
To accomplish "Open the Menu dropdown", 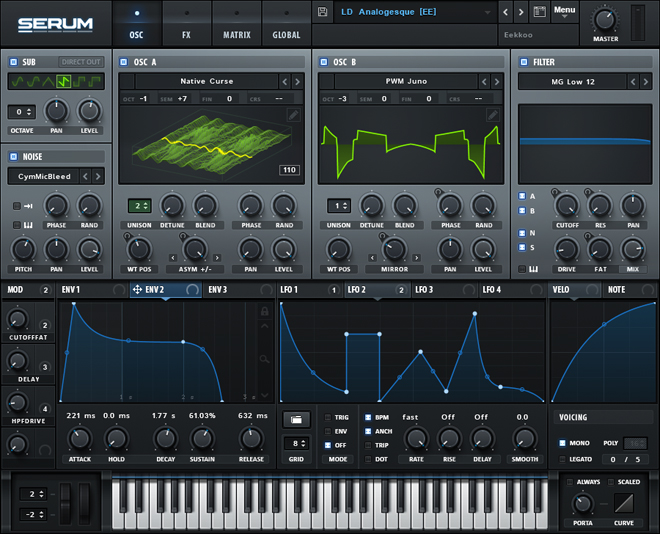I will pos(565,12).
